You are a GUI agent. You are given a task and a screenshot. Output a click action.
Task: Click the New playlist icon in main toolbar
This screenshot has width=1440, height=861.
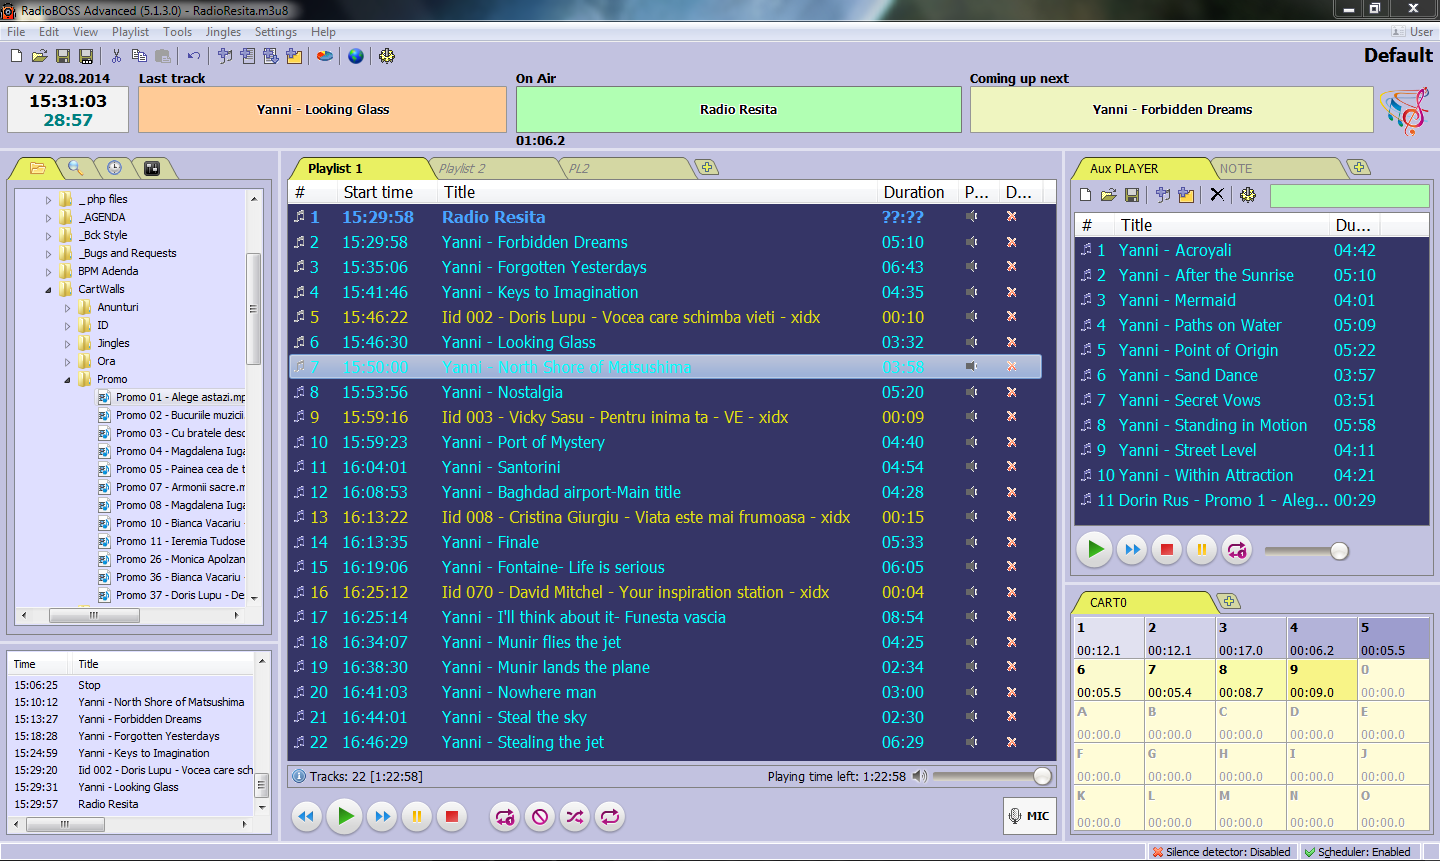pos(16,56)
